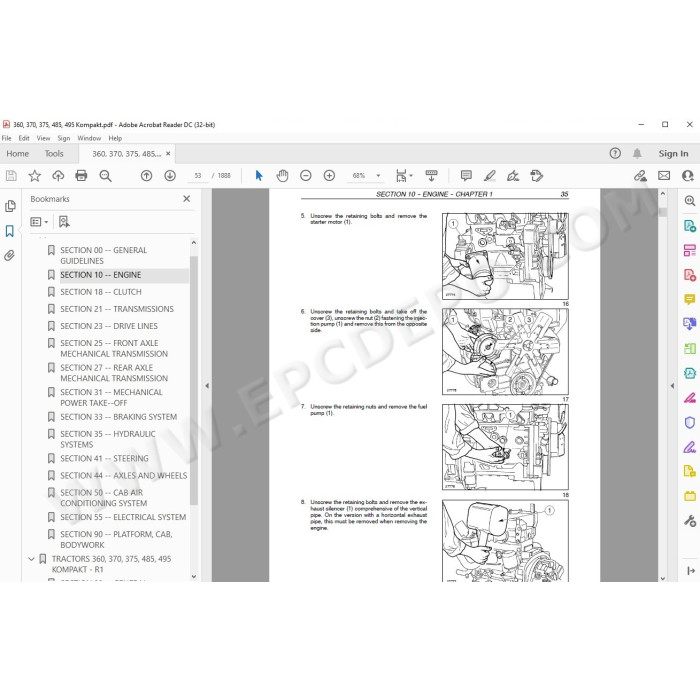Go to previous page arrow
Image resolution: width=700 pixels, height=700 pixels.
146,176
